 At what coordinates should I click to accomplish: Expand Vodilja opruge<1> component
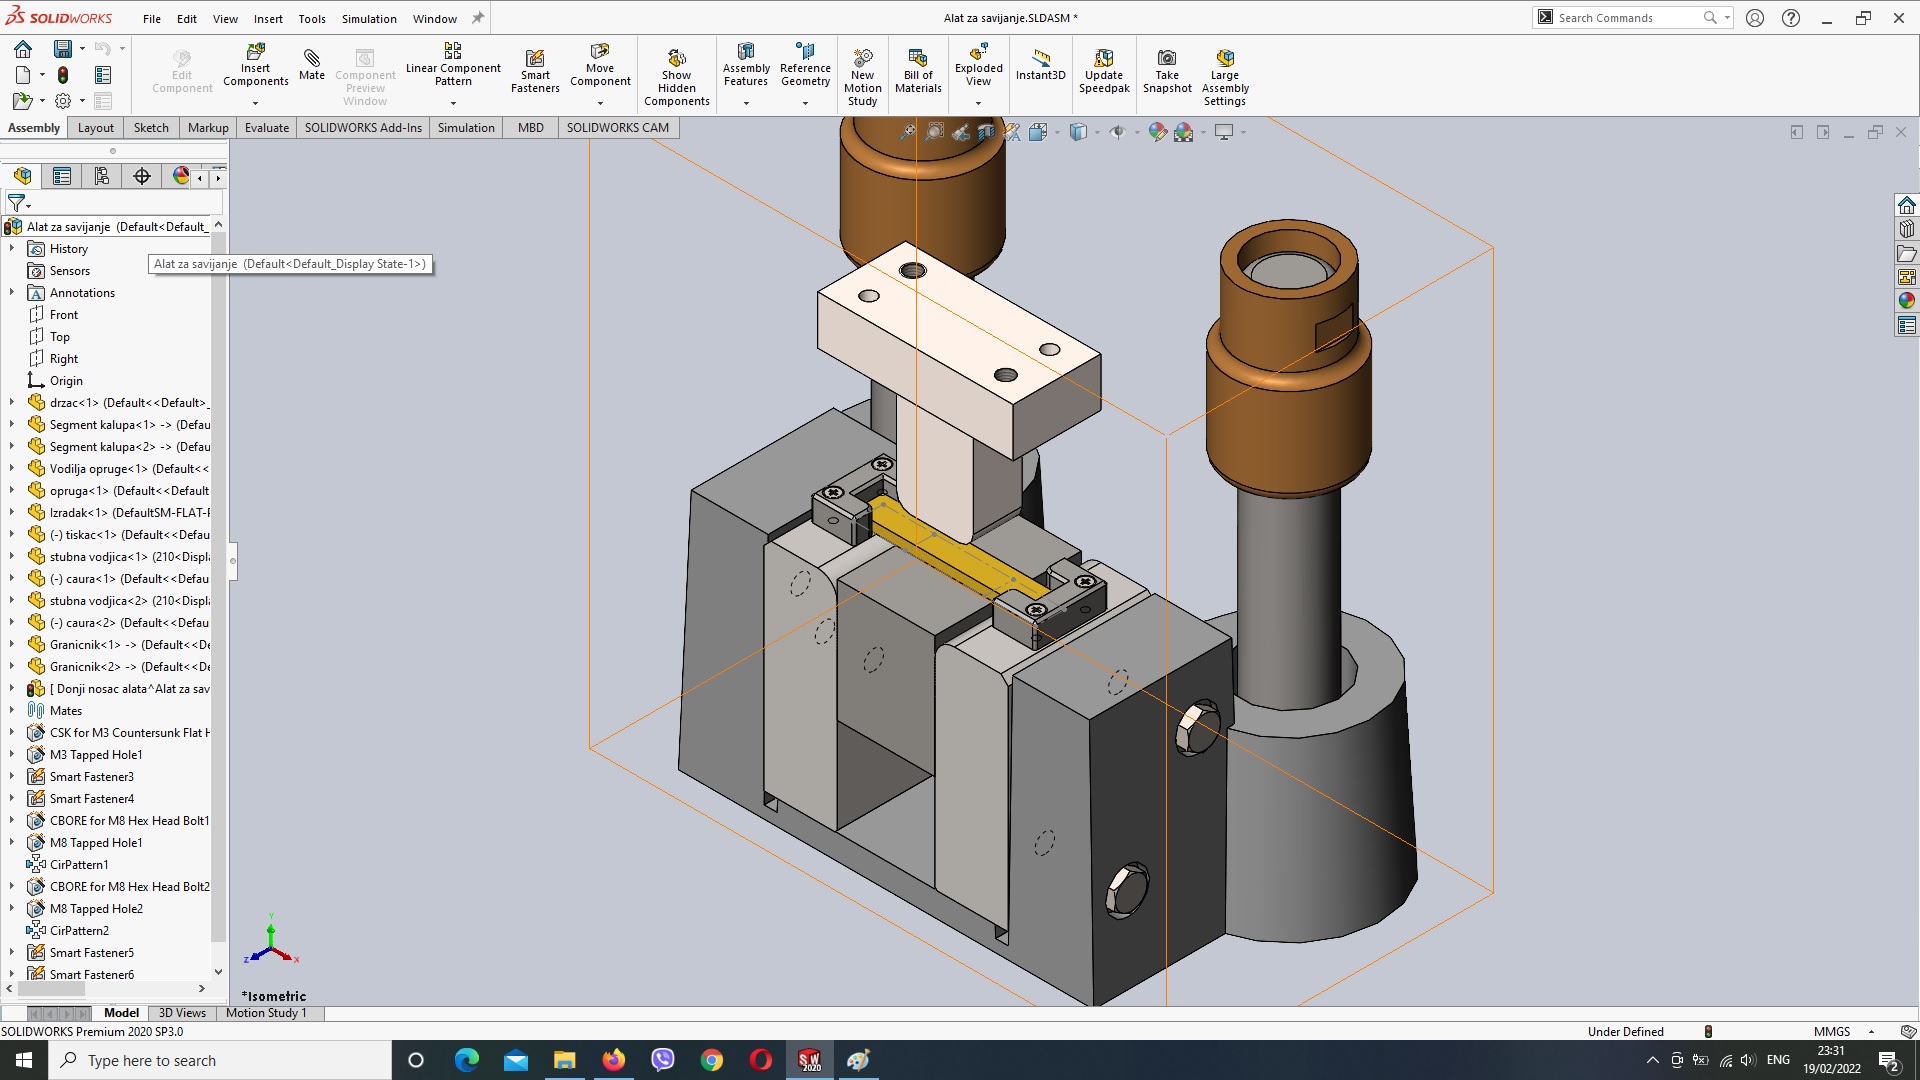tap(12, 468)
